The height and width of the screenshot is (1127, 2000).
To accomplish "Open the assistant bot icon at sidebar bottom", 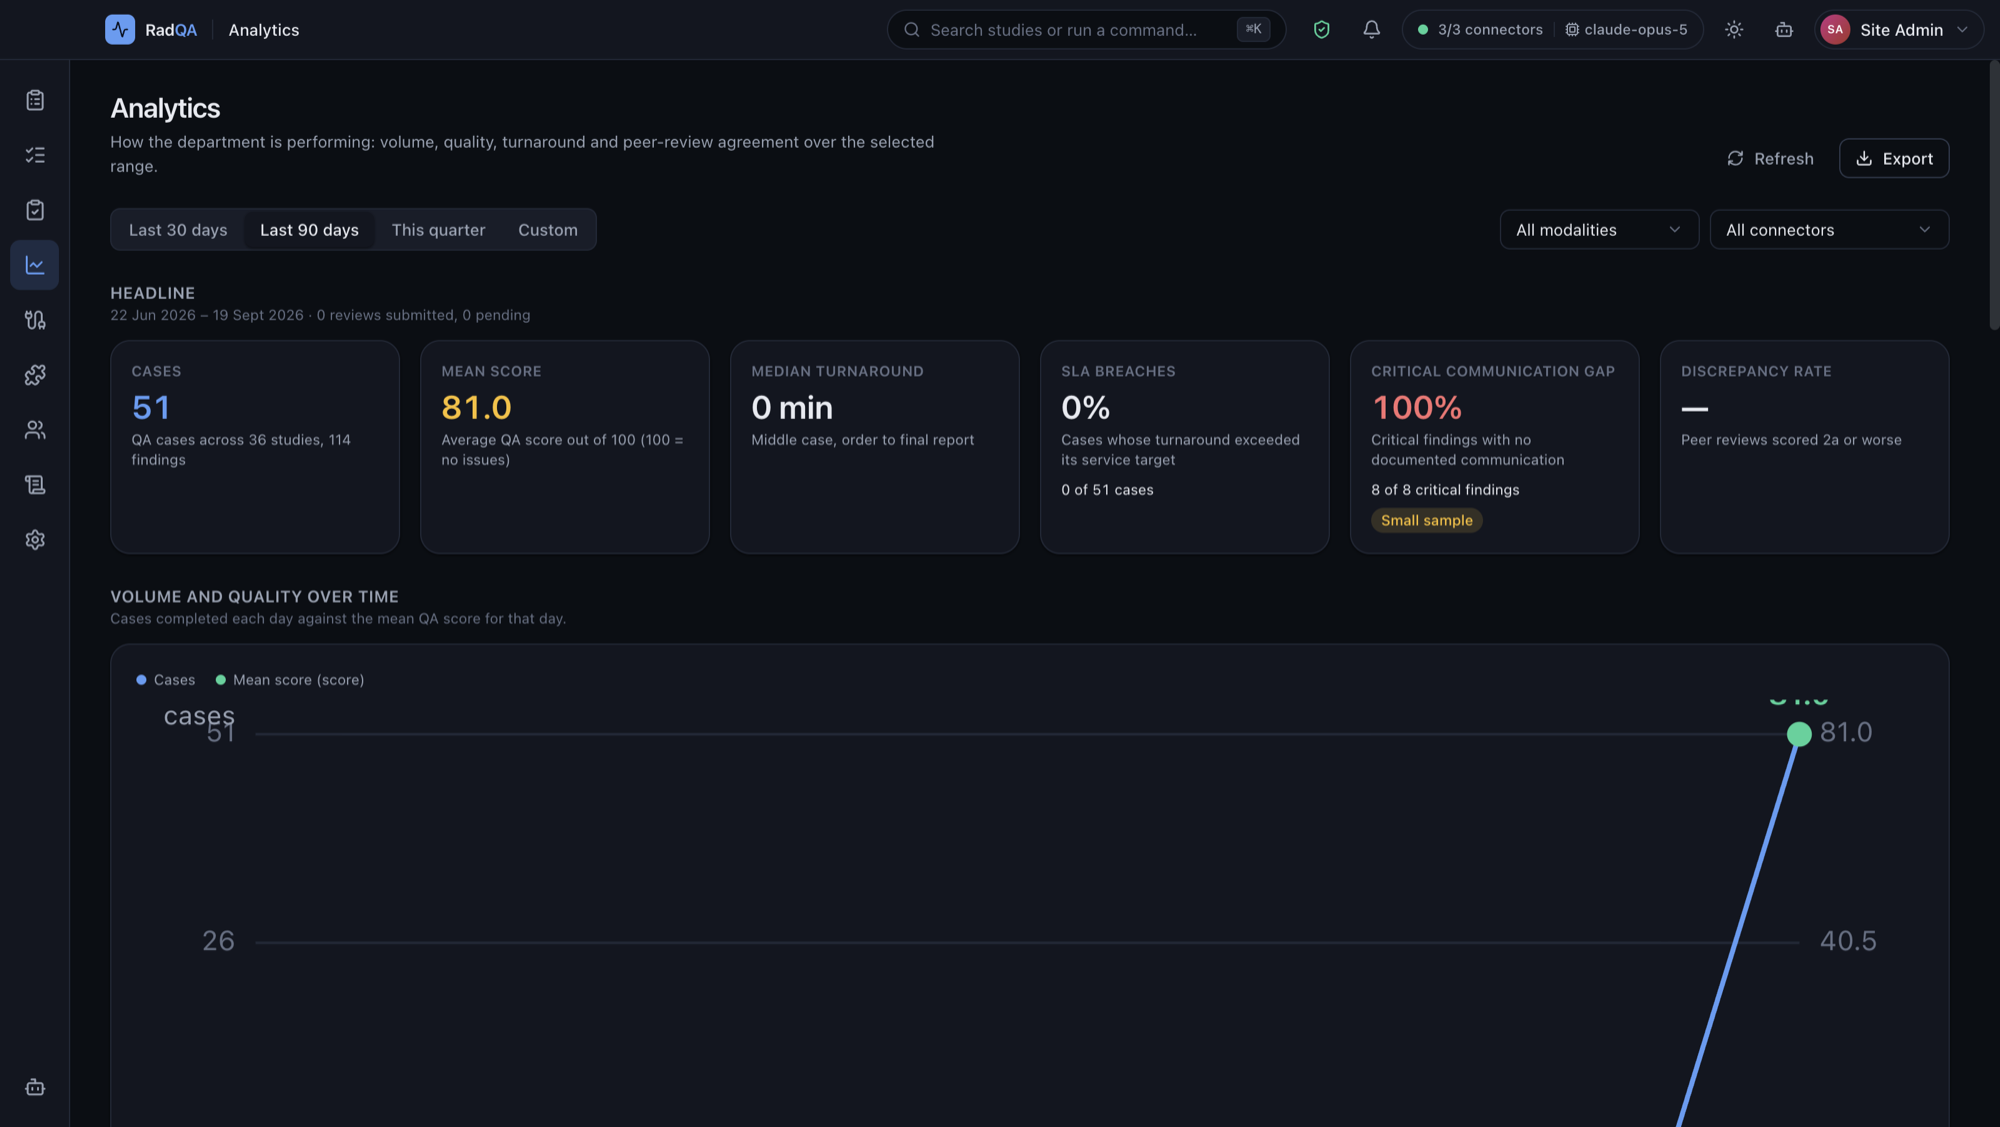I will pos(35,1087).
